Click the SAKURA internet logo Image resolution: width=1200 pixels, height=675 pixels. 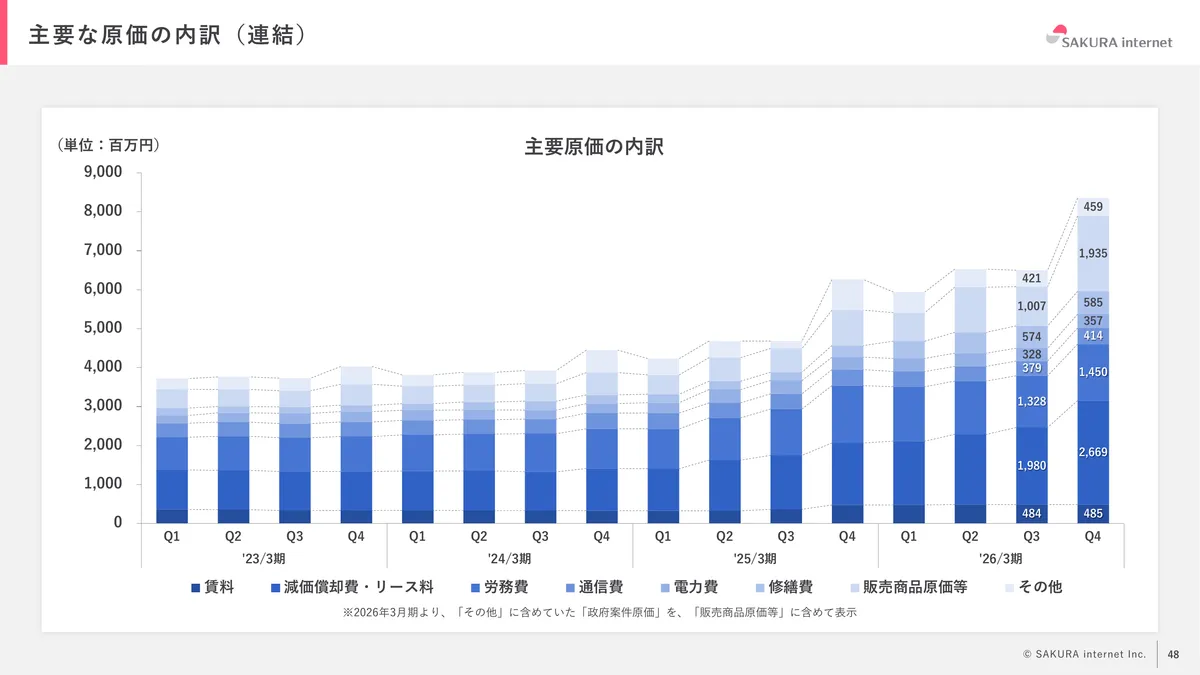coord(1108,36)
